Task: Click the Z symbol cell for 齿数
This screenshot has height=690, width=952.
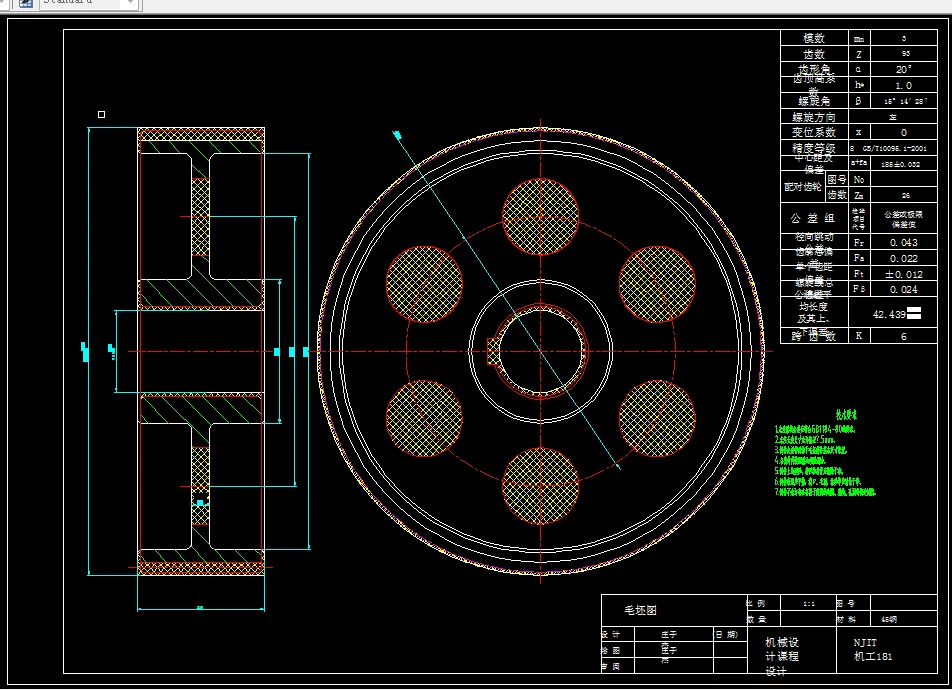Action: [858, 53]
